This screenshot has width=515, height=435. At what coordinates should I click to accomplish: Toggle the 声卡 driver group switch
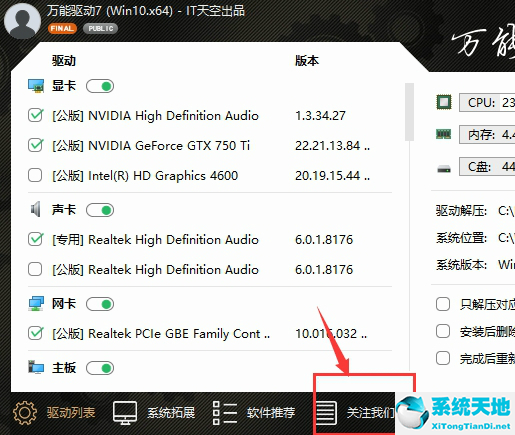click(x=100, y=210)
